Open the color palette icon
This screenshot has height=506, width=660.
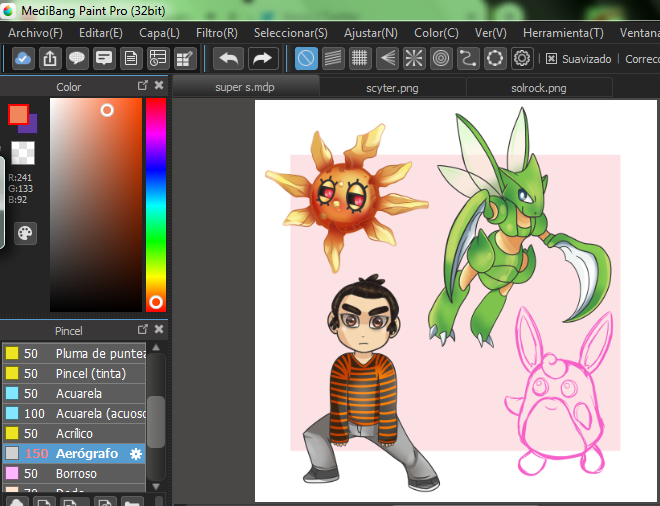(25, 233)
